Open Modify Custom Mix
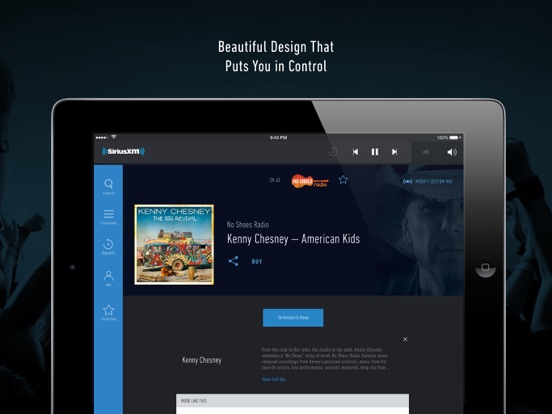Viewport: 552px width, 414px height. [x=427, y=181]
